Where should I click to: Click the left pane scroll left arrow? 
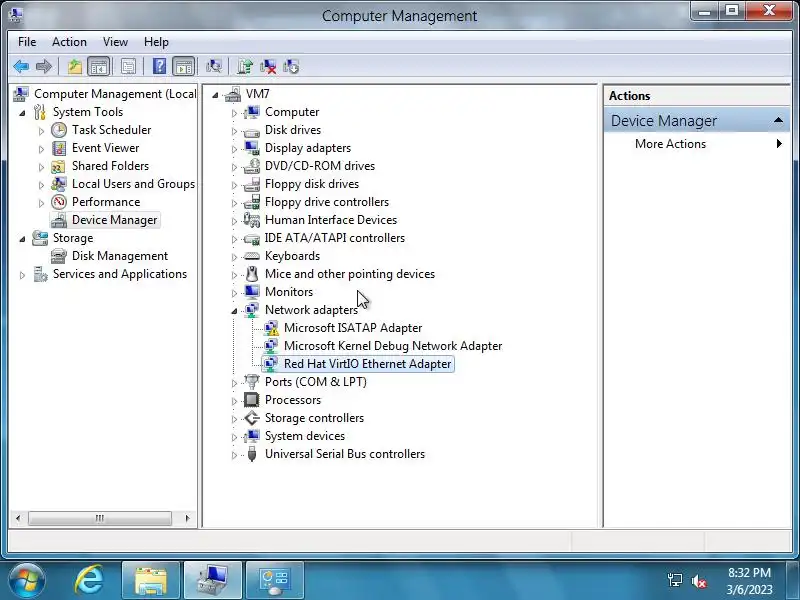[18, 518]
